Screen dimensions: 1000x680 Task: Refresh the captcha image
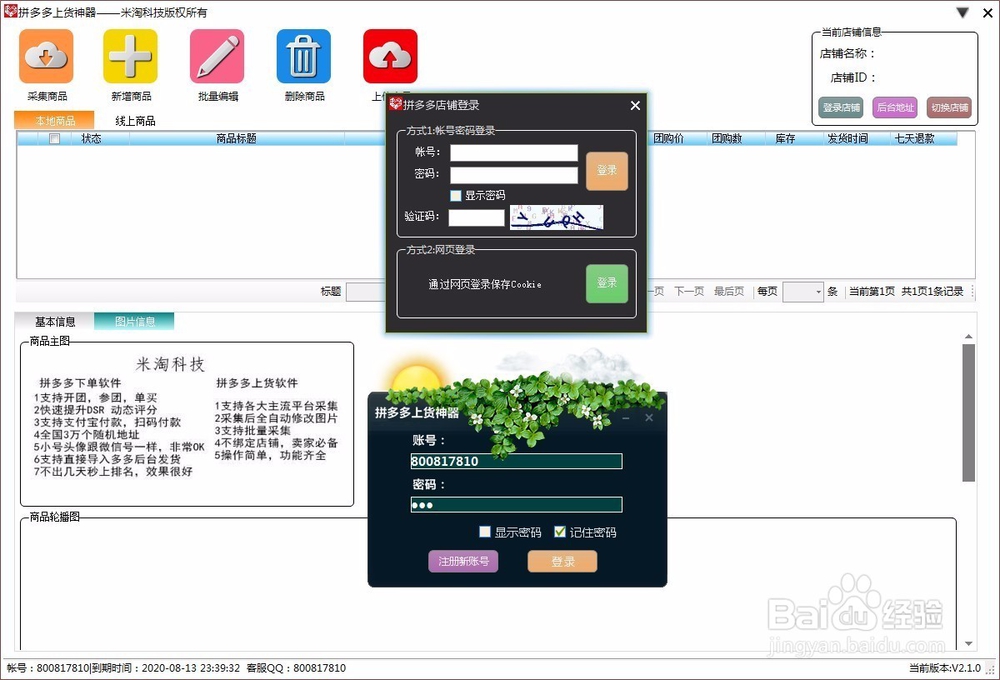[x=556, y=217]
